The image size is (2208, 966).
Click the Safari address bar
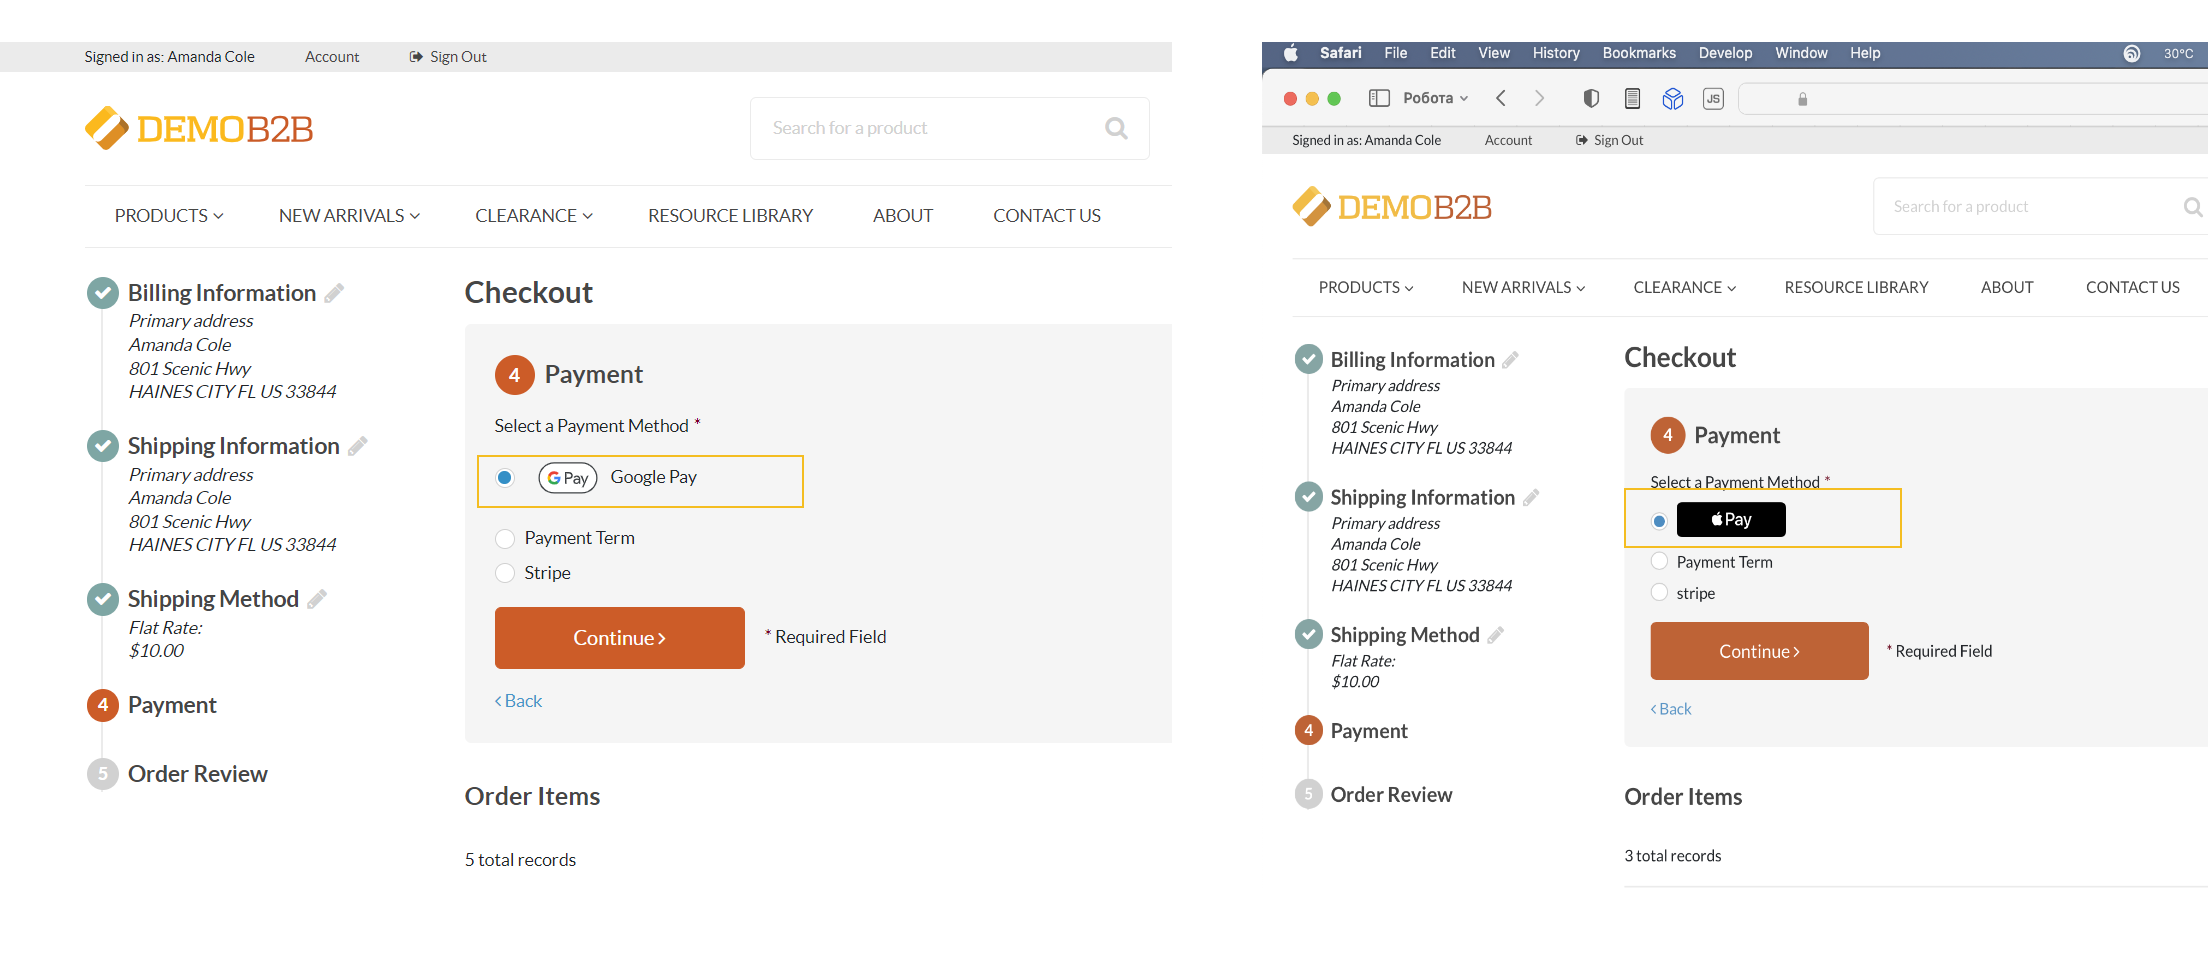point(1970,99)
